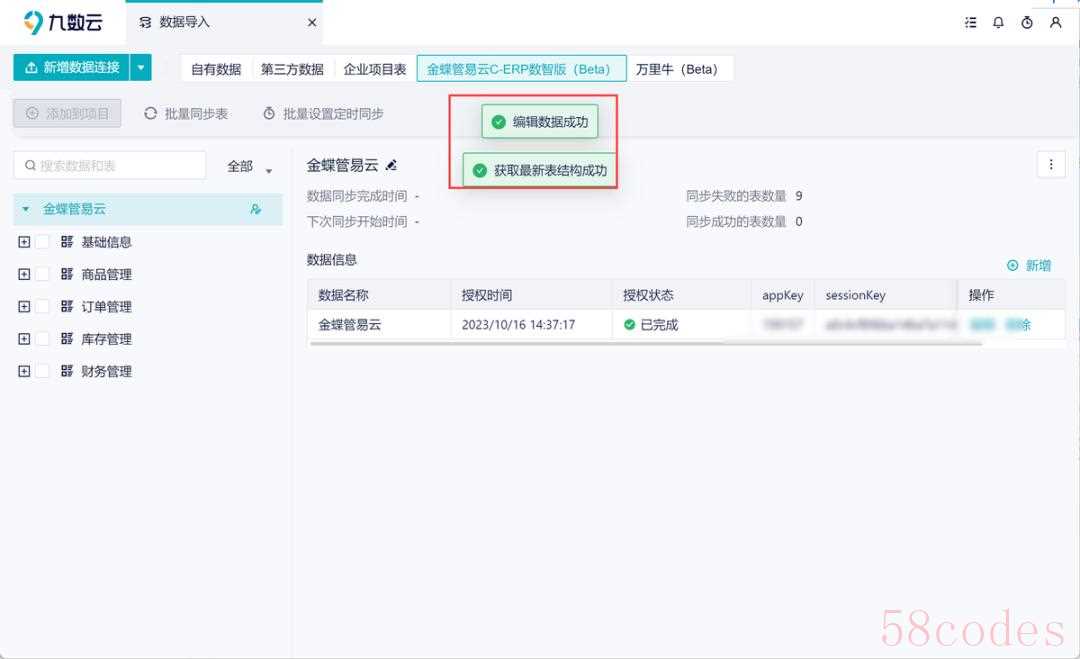The height and width of the screenshot is (659, 1080).
Task: Switch to 企业项目表 tab
Action: pos(375,69)
